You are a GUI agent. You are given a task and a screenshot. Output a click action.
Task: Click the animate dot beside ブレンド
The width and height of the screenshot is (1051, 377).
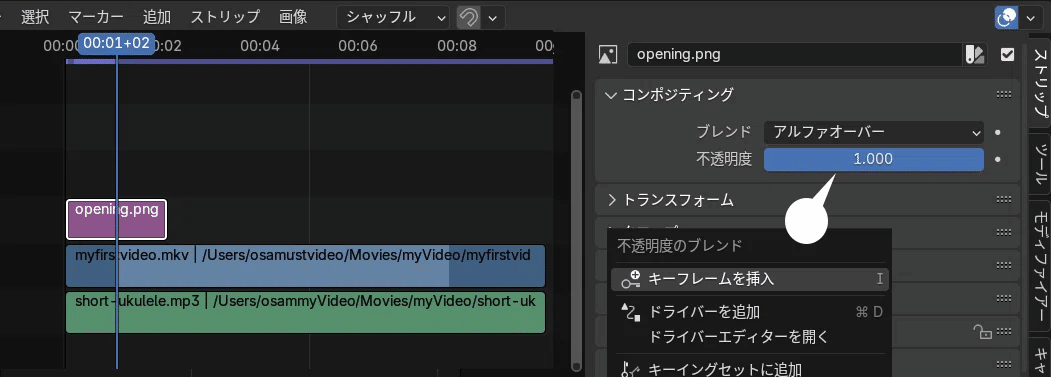pos(998,132)
